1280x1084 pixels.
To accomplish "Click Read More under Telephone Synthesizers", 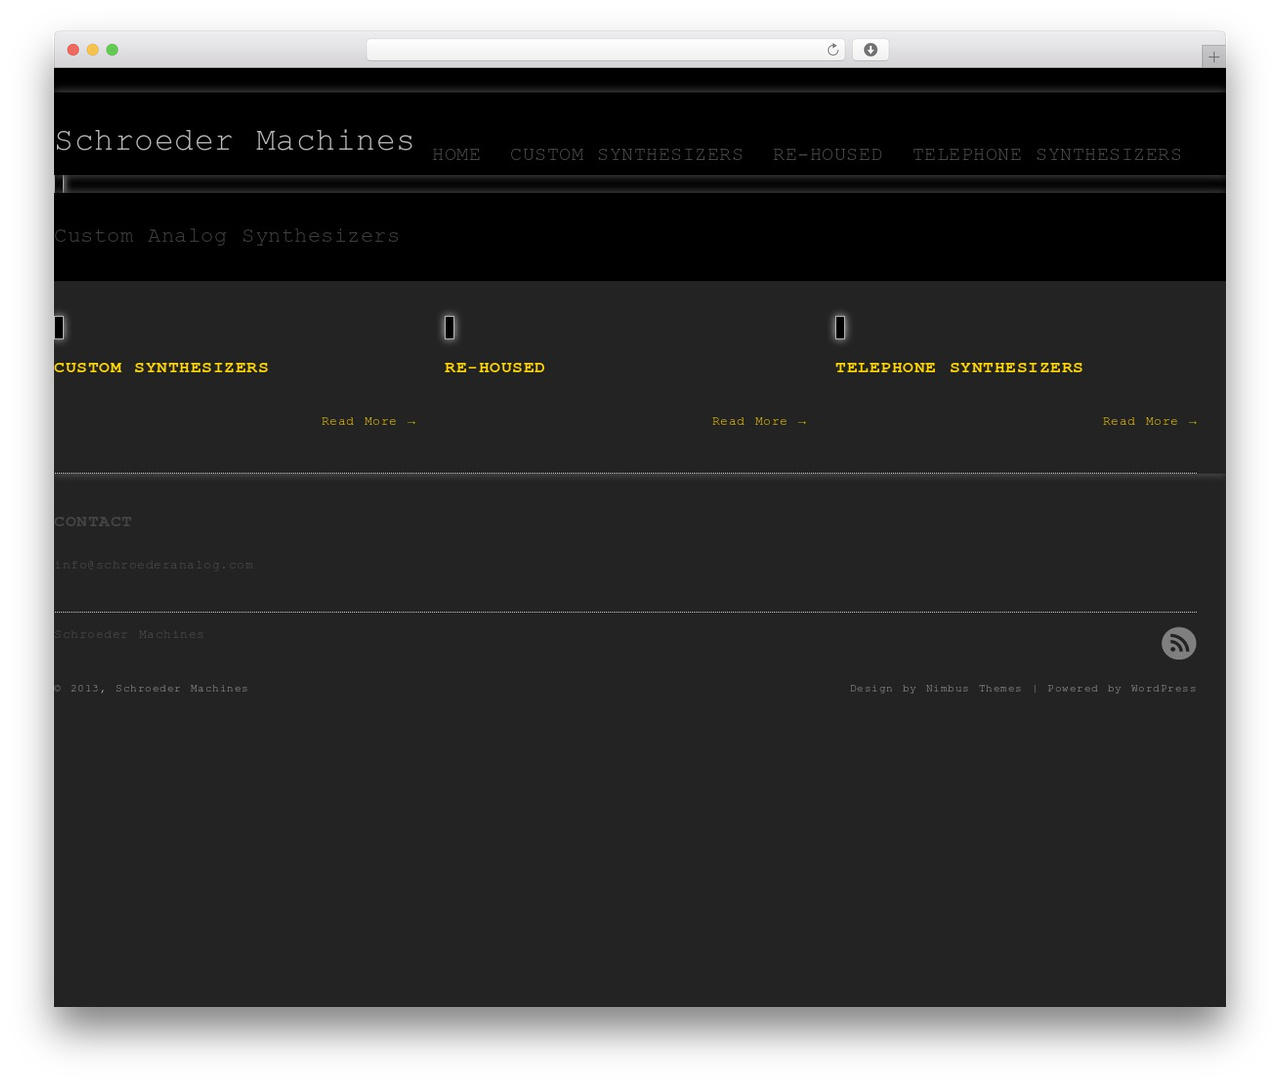I will click(x=1149, y=421).
